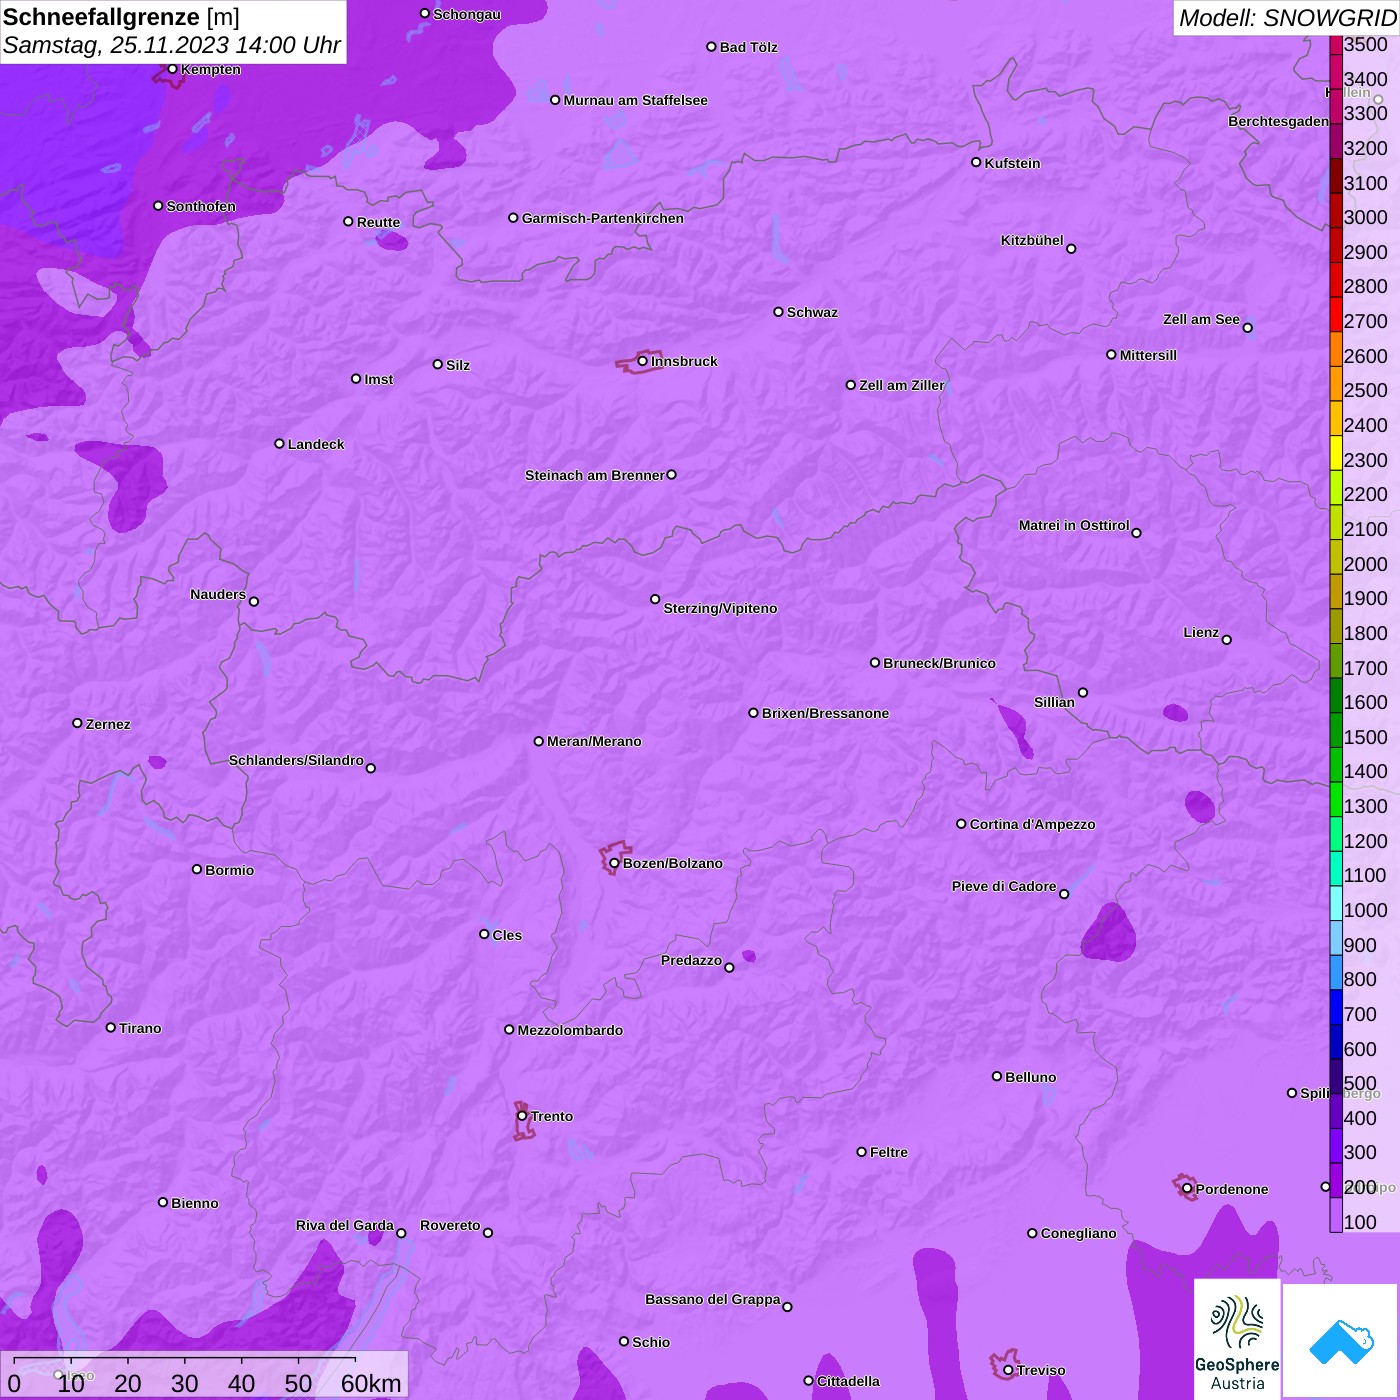Click the Landeck location dot

(x=279, y=443)
